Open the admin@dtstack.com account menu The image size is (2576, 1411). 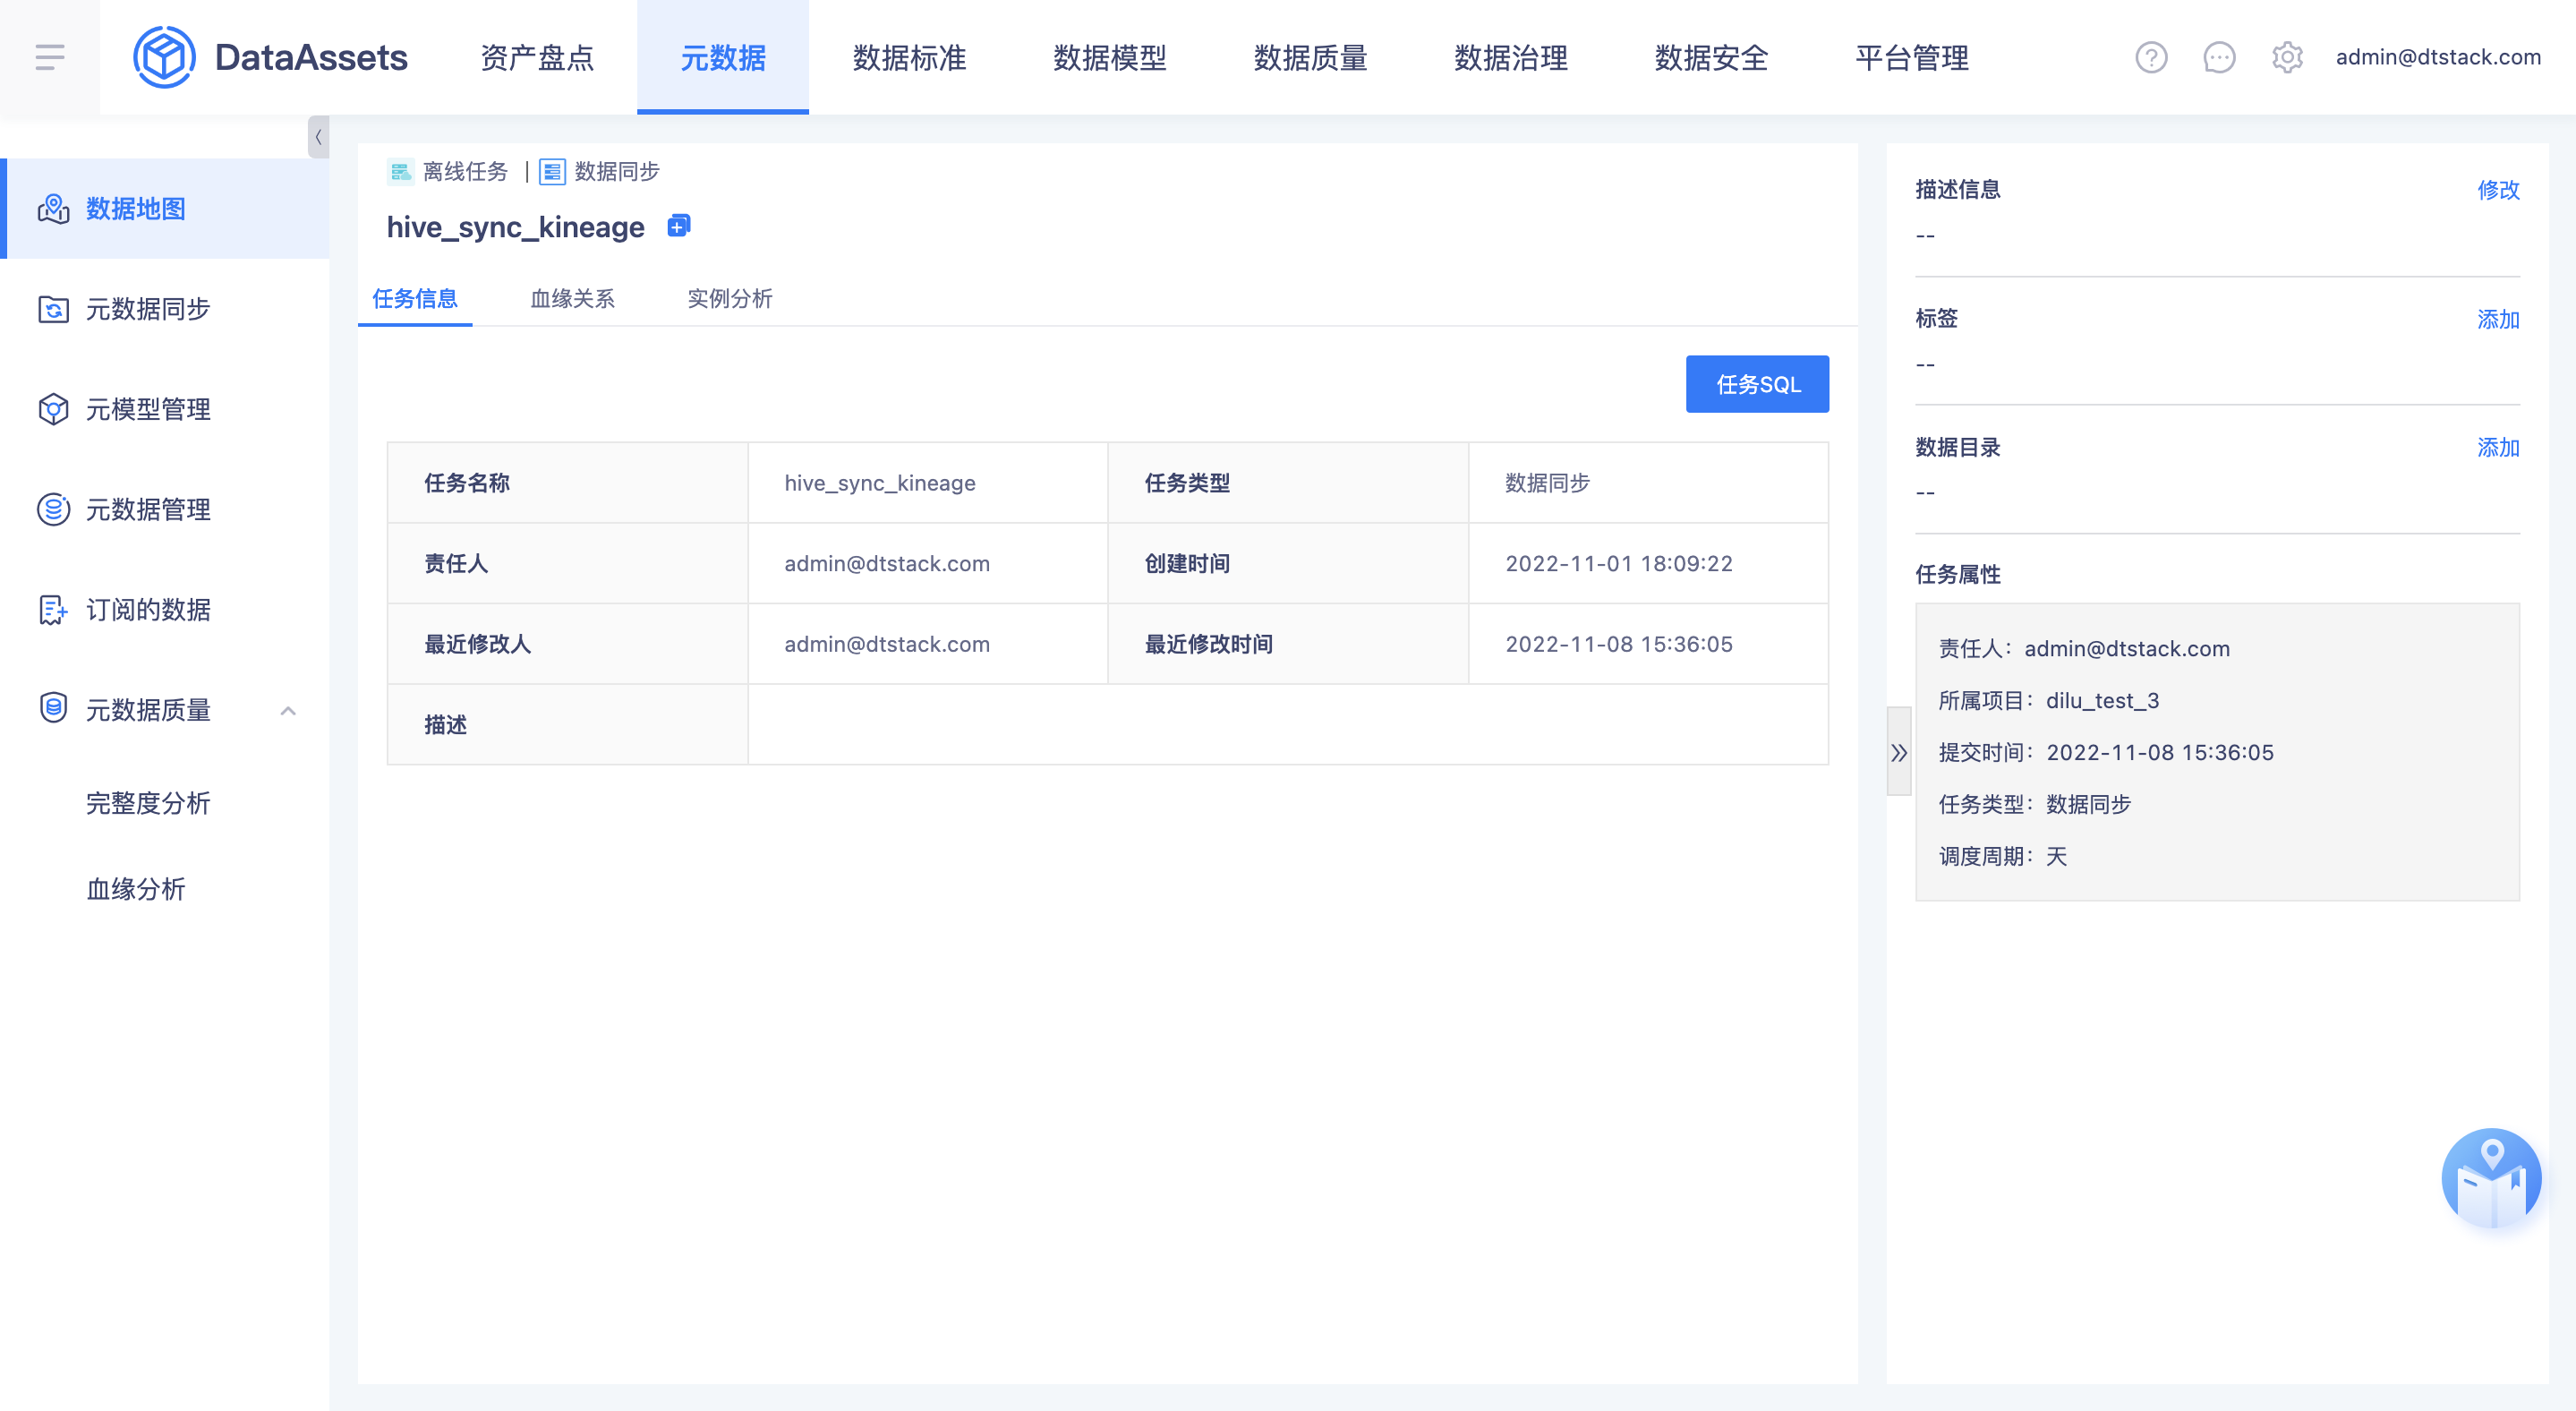click(2438, 57)
